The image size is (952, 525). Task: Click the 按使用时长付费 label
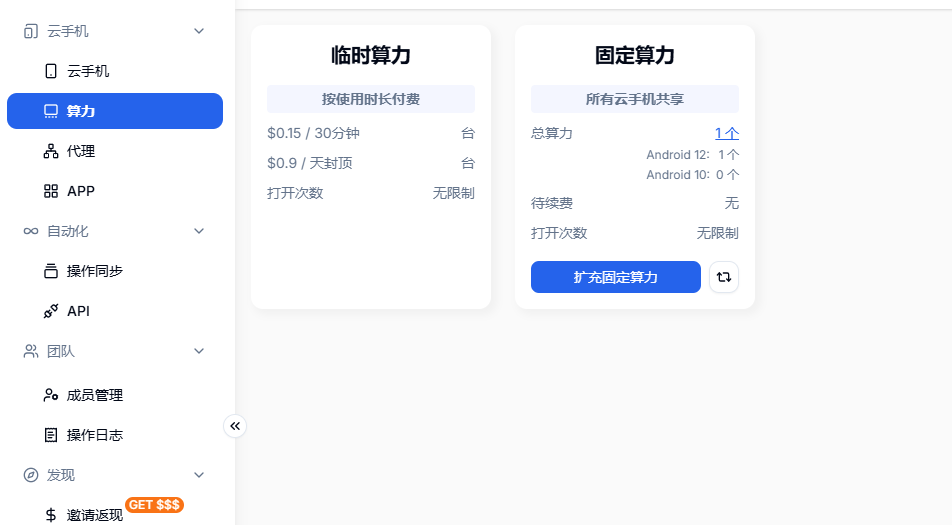coord(371,99)
